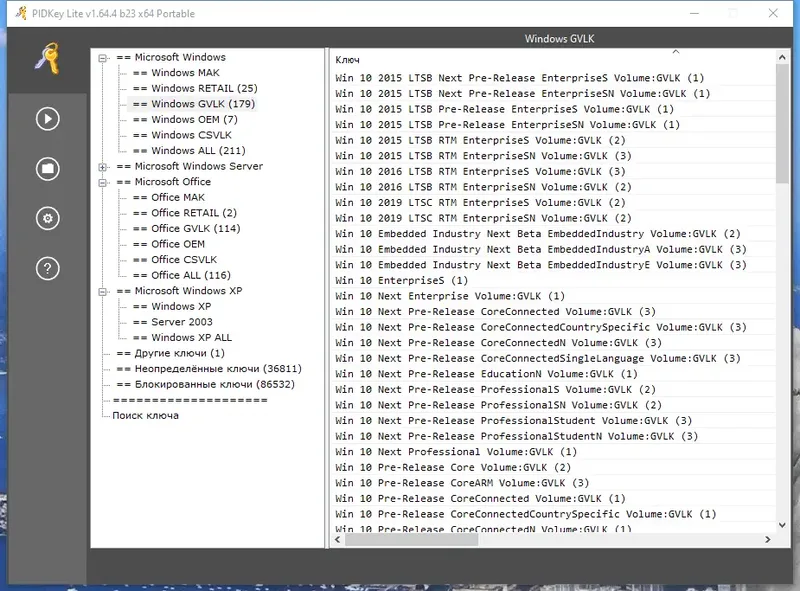Open Поиск ключа key search
The image size is (800, 591).
(x=145, y=415)
